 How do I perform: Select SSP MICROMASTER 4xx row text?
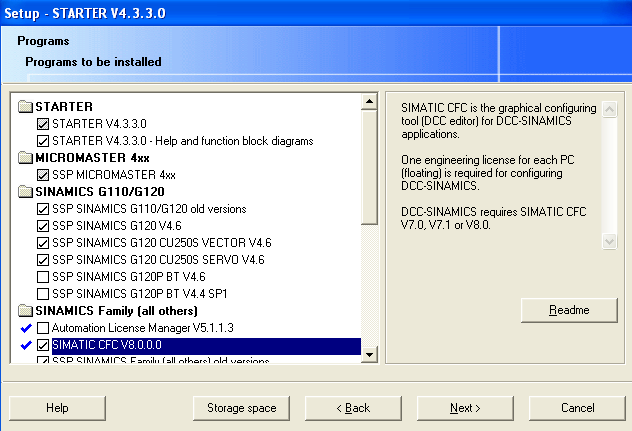click(x=114, y=175)
